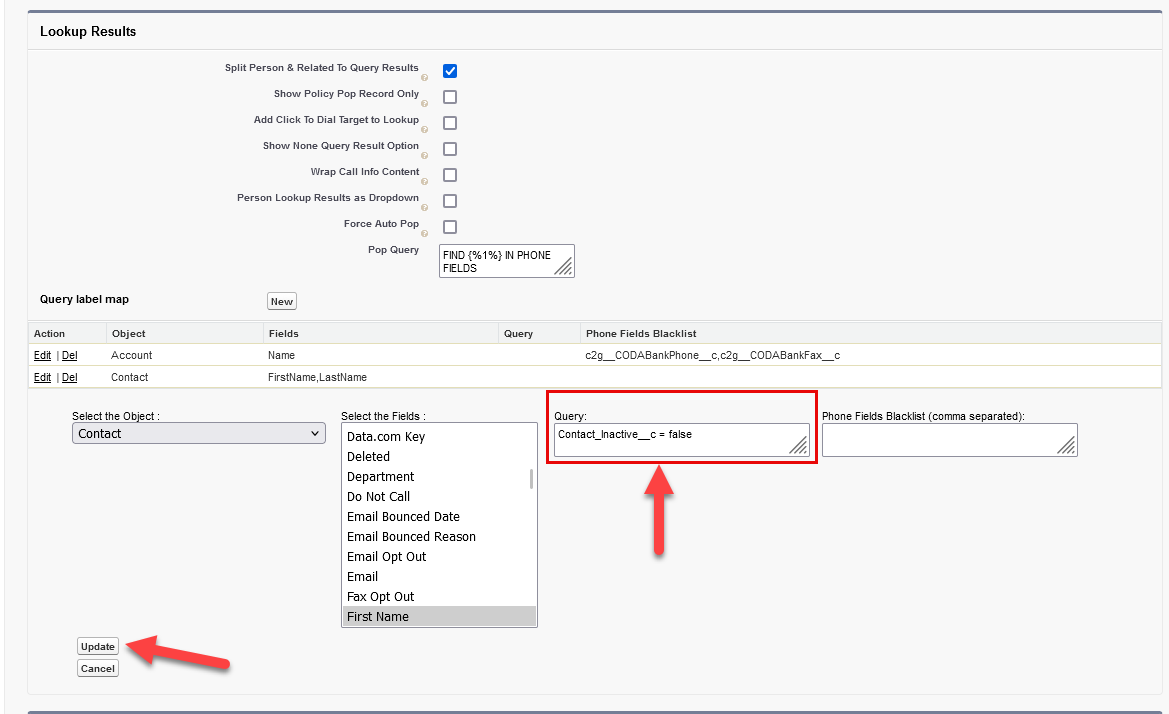Image resolution: width=1169 pixels, height=714 pixels.
Task: Select Email Opt Out field
Action: [x=438, y=557]
